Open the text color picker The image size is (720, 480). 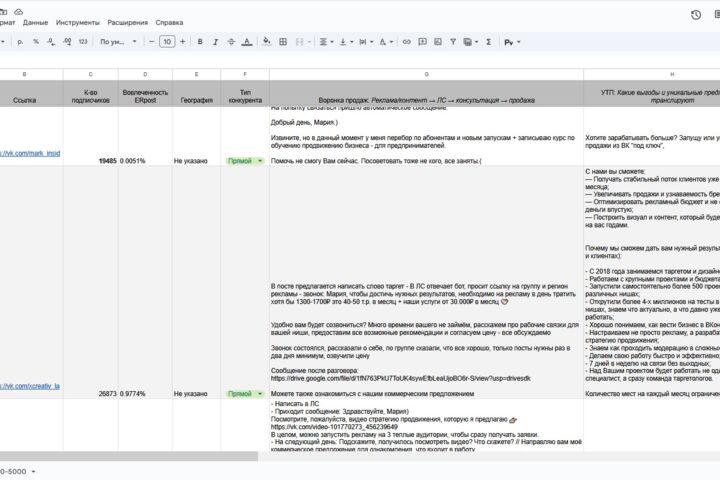247,42
